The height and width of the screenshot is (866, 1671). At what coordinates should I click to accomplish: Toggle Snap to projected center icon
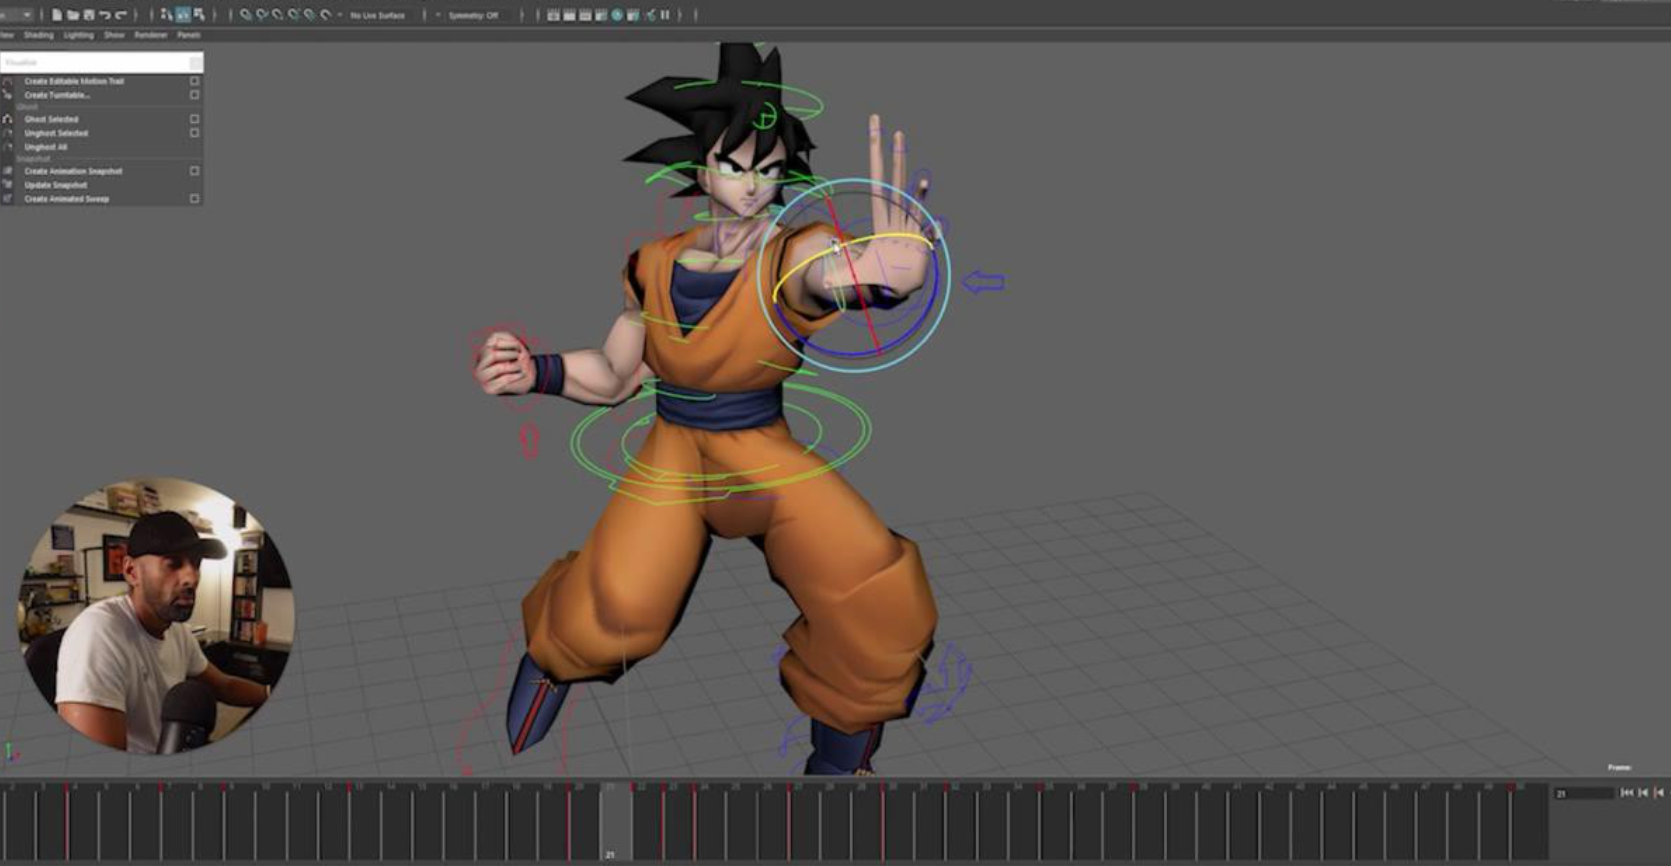point(294,15)
